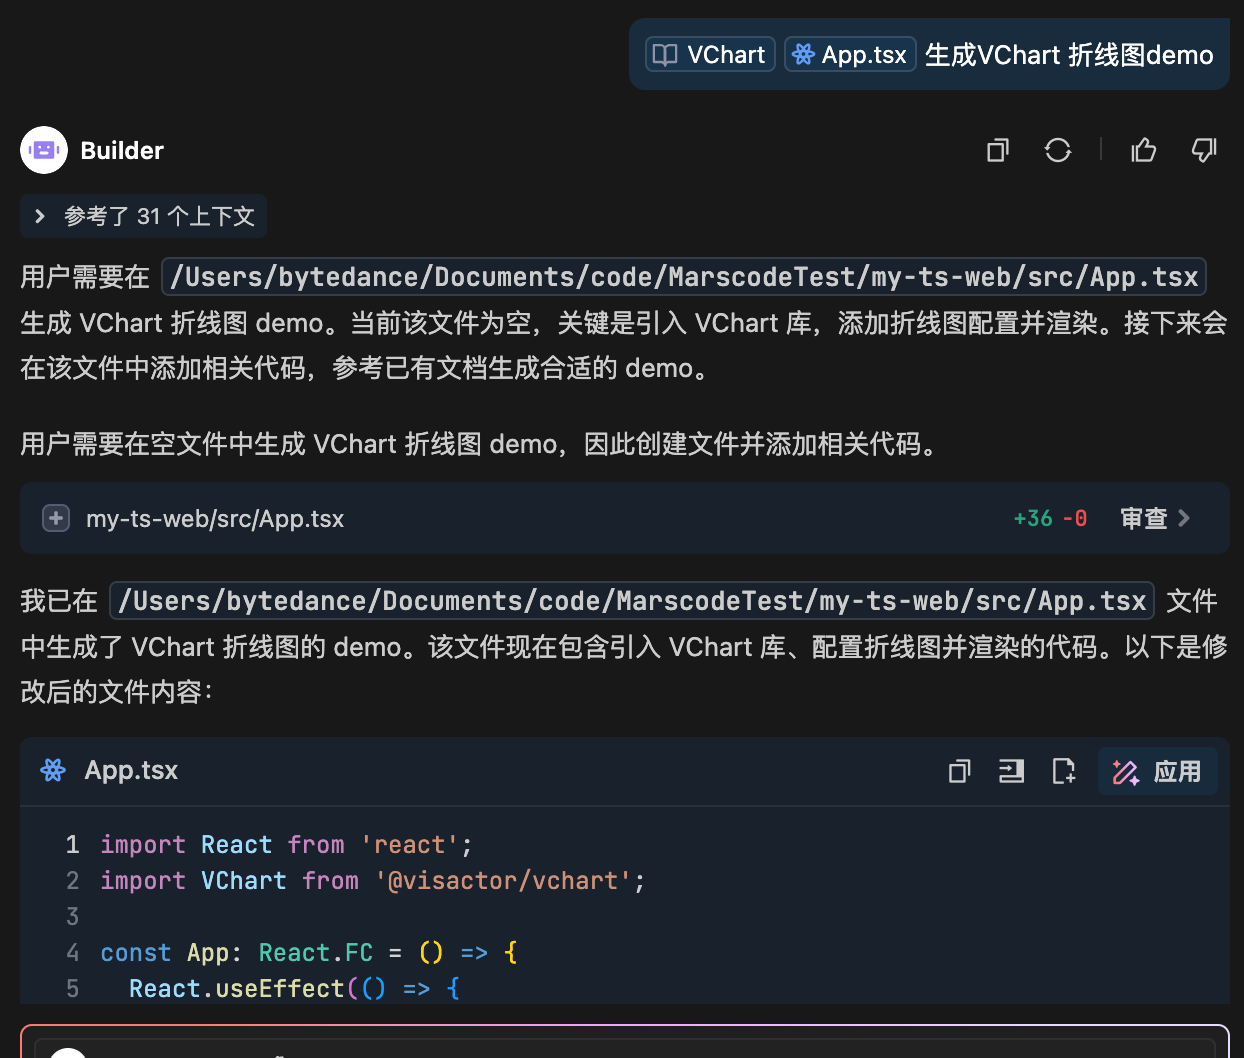Click the React icon in the code block header
1244x1058 pixels.
(x=53, y=770)
